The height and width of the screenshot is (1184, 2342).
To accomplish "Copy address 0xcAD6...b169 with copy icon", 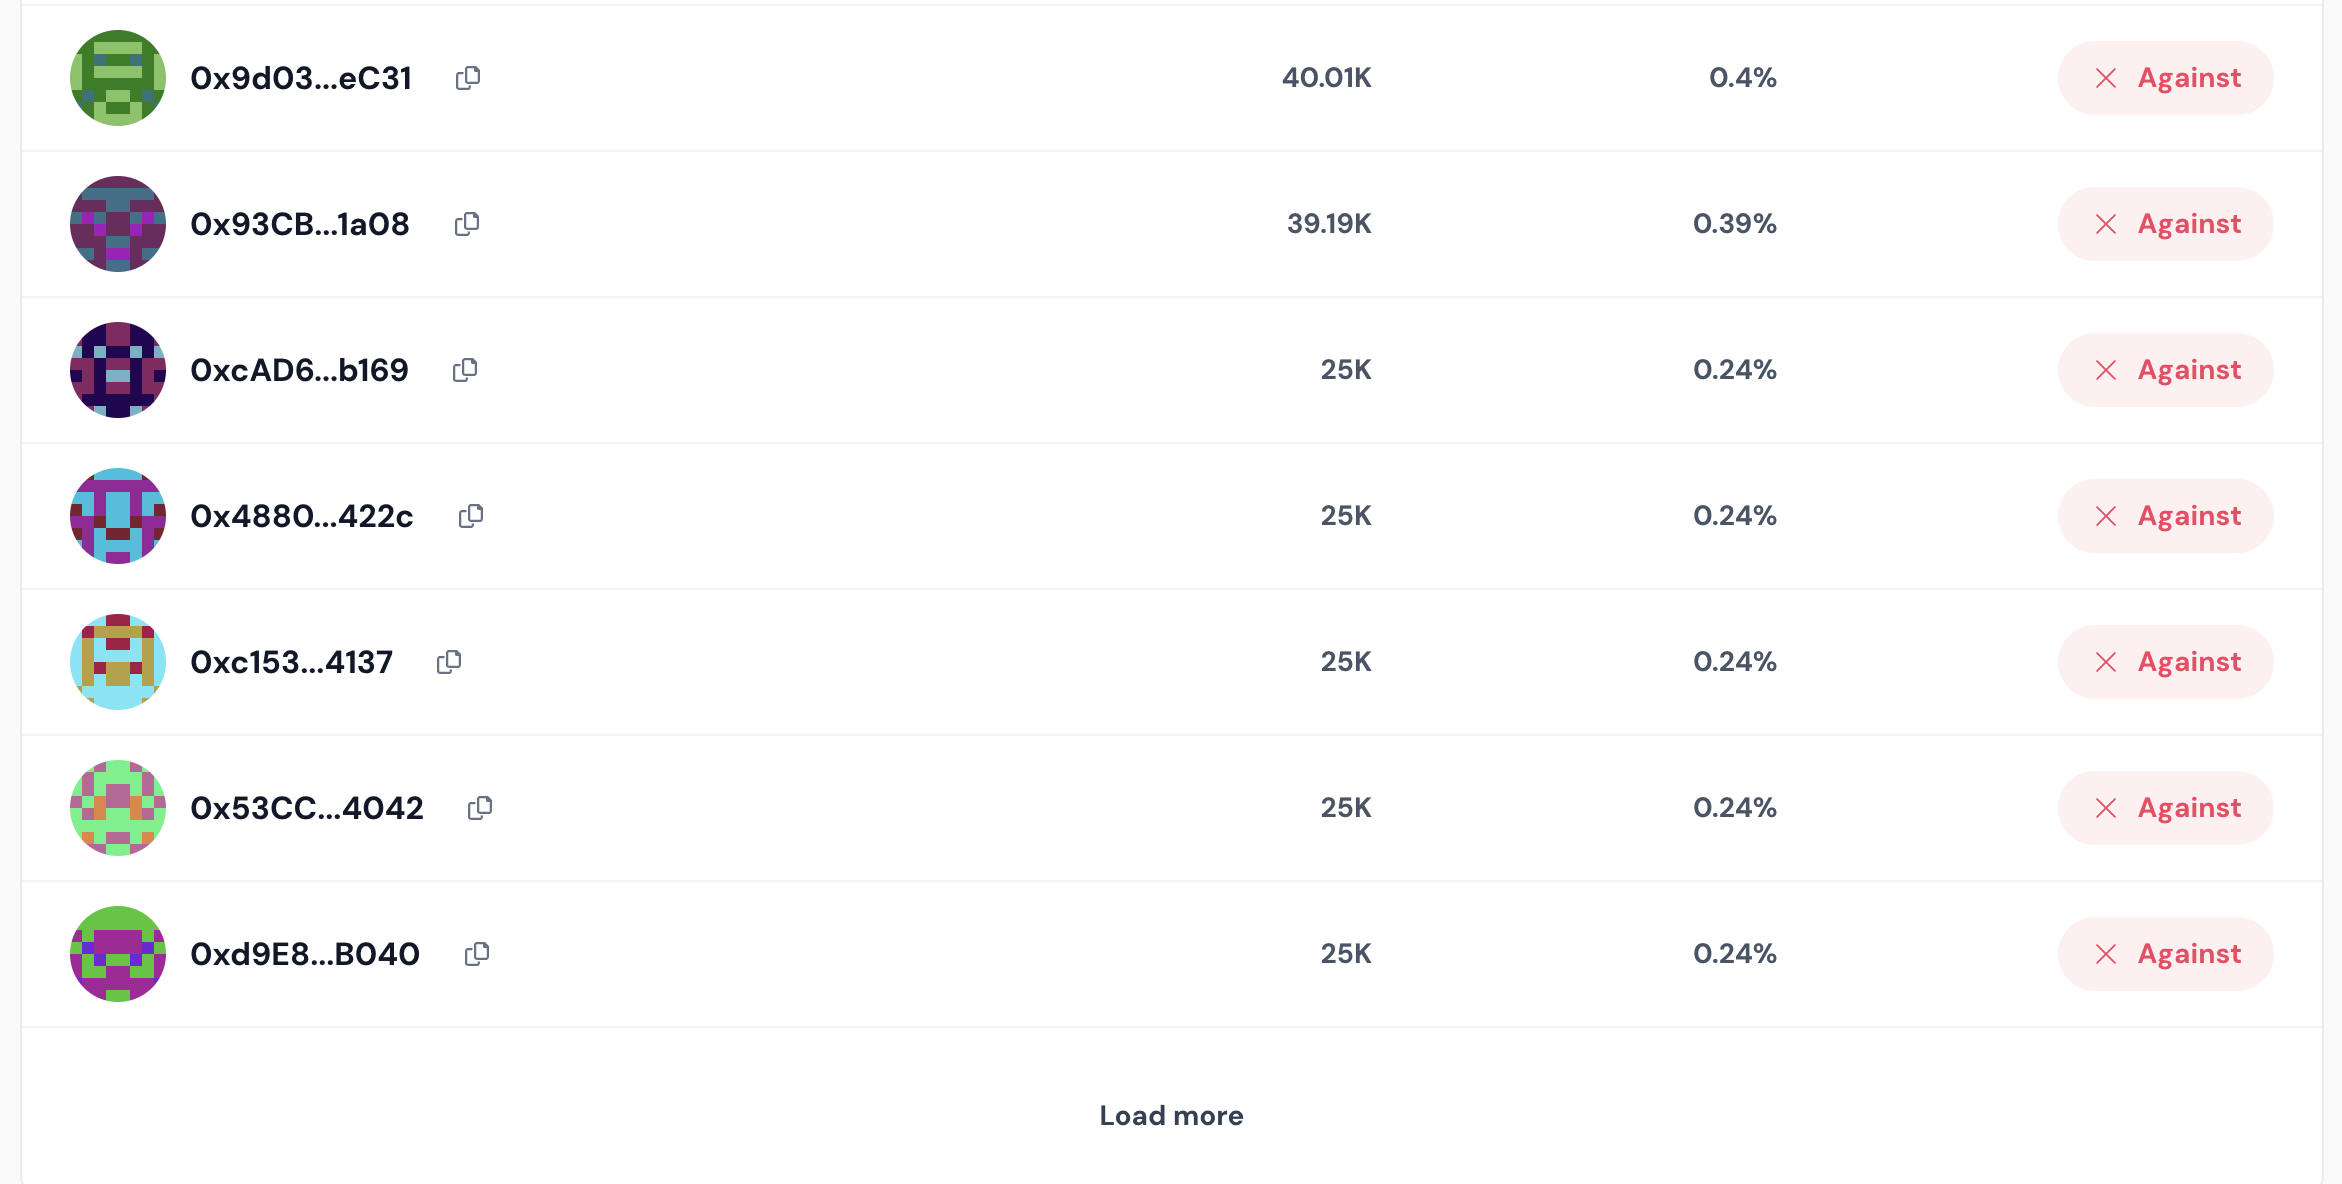I will pyautogui.click(x=465, y=370).
